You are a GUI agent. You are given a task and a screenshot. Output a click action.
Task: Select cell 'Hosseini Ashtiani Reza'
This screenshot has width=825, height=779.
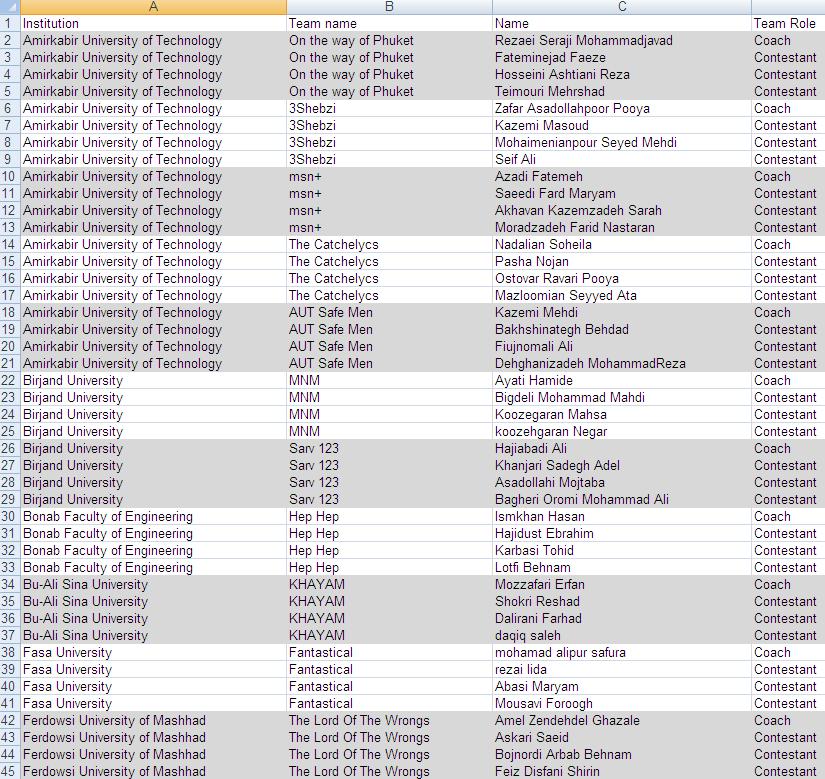coord(622,74)
